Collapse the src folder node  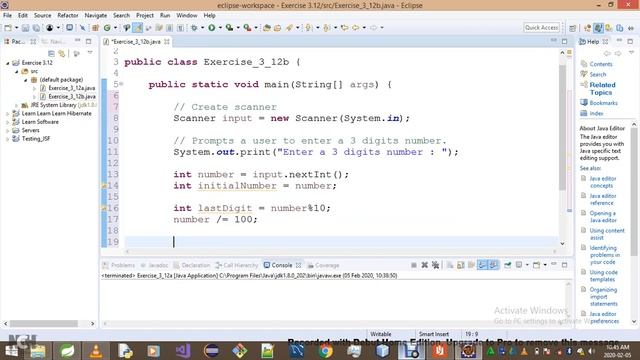[16, 71]
